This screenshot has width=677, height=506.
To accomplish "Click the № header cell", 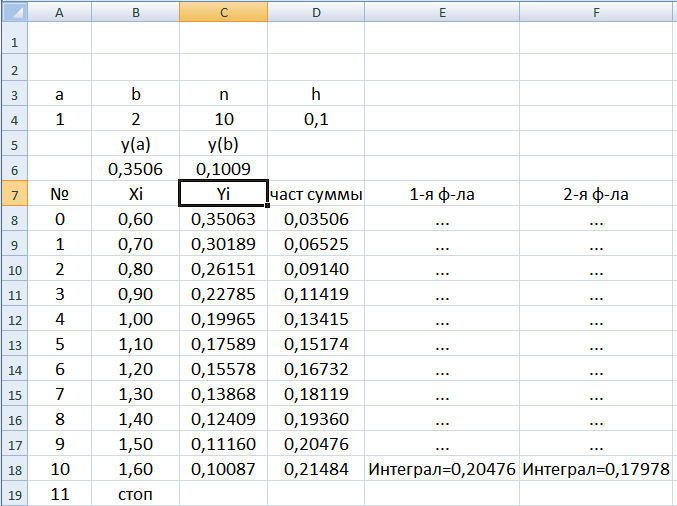I will click(60, 194).
